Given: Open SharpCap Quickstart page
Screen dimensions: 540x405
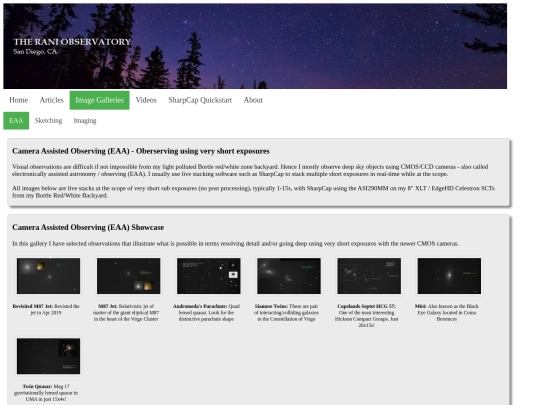Looking at the screenshot, I should pos(200,100).
